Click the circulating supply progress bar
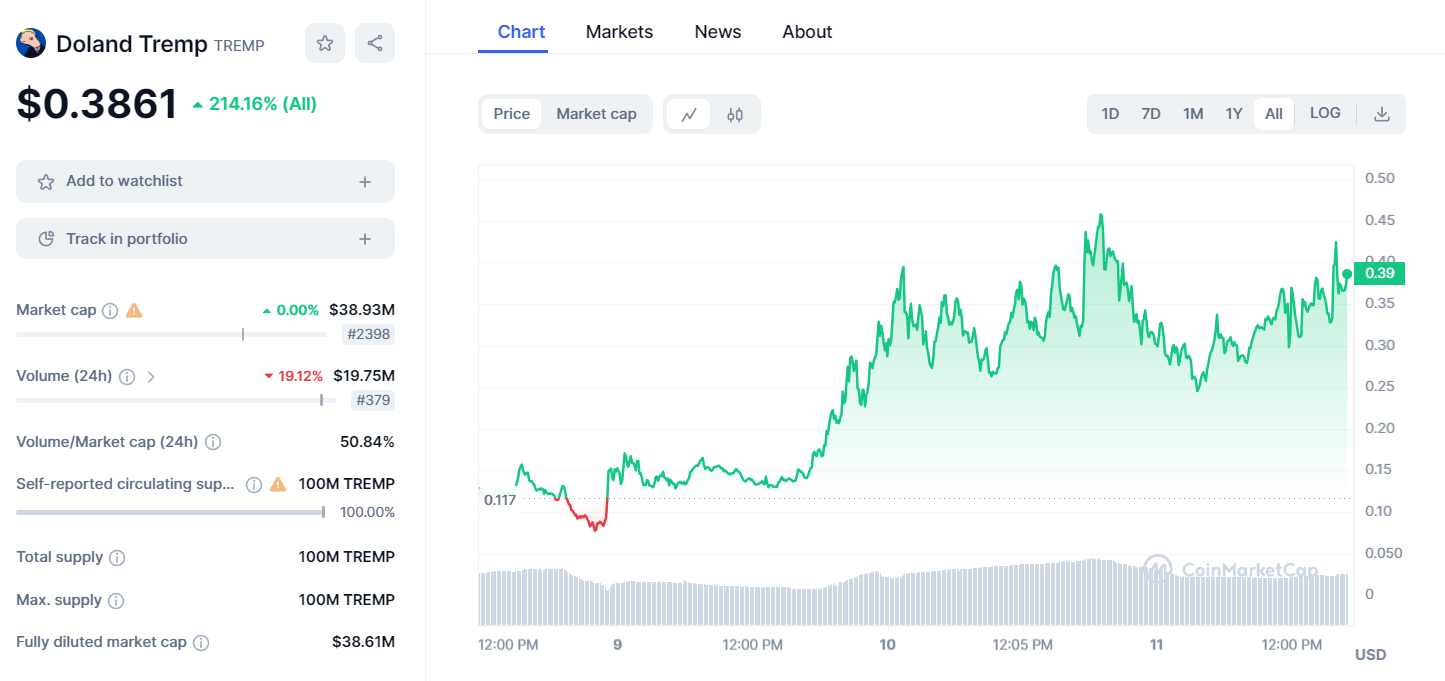Screen dimensions: 1445x681 click(170, 512)
